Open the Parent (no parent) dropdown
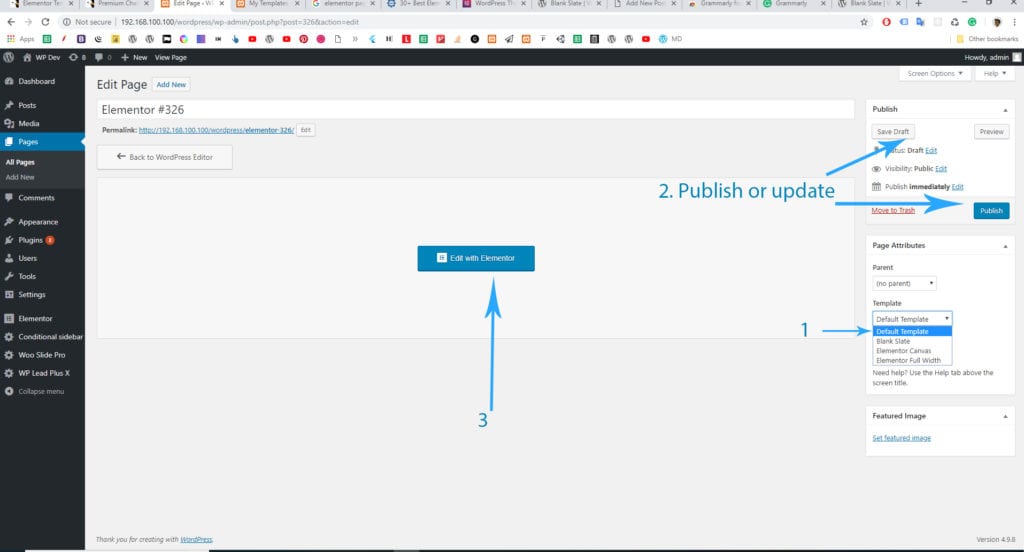Viewport: 1024px width, 552px height. (x=904, y=284)
